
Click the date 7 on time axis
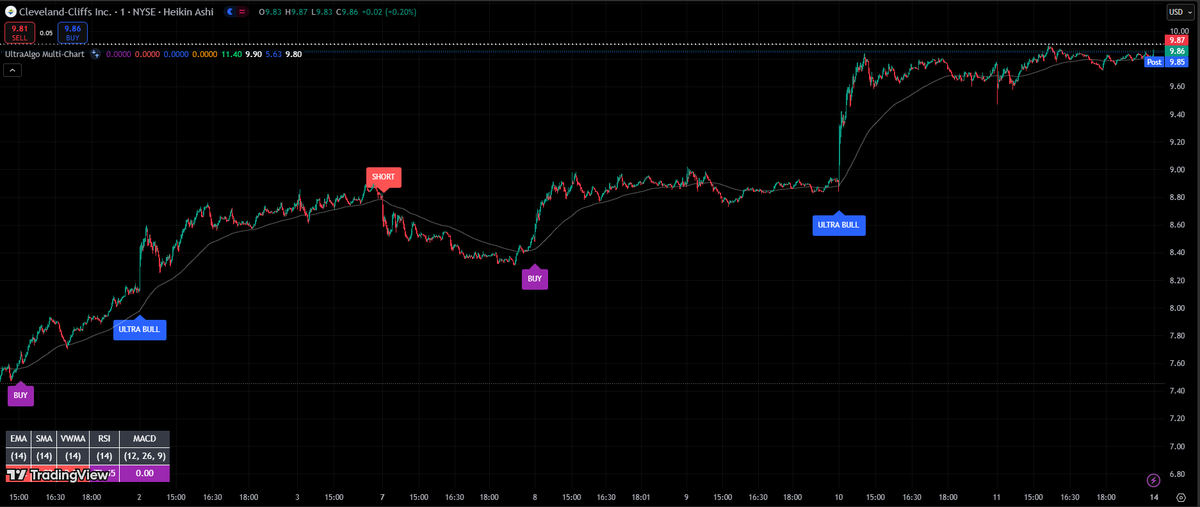[x=382, y=496]
